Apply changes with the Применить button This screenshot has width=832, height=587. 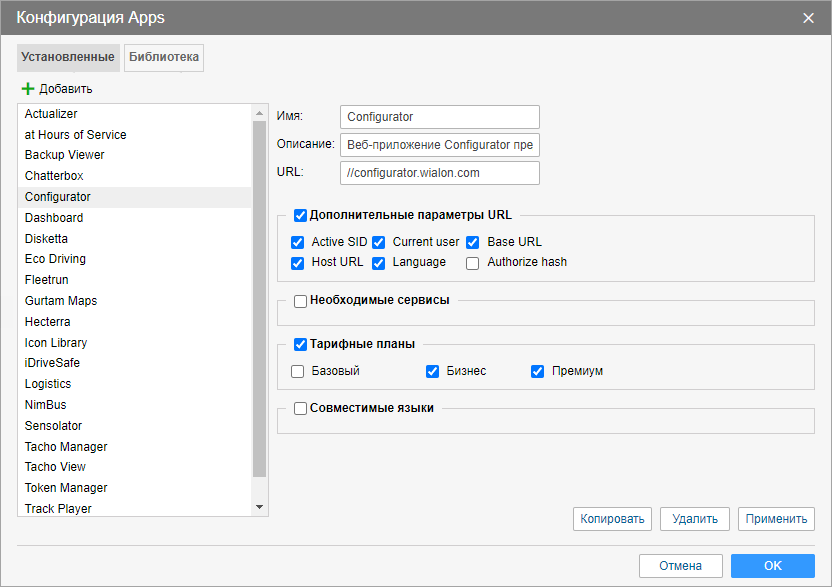[776, 519]
